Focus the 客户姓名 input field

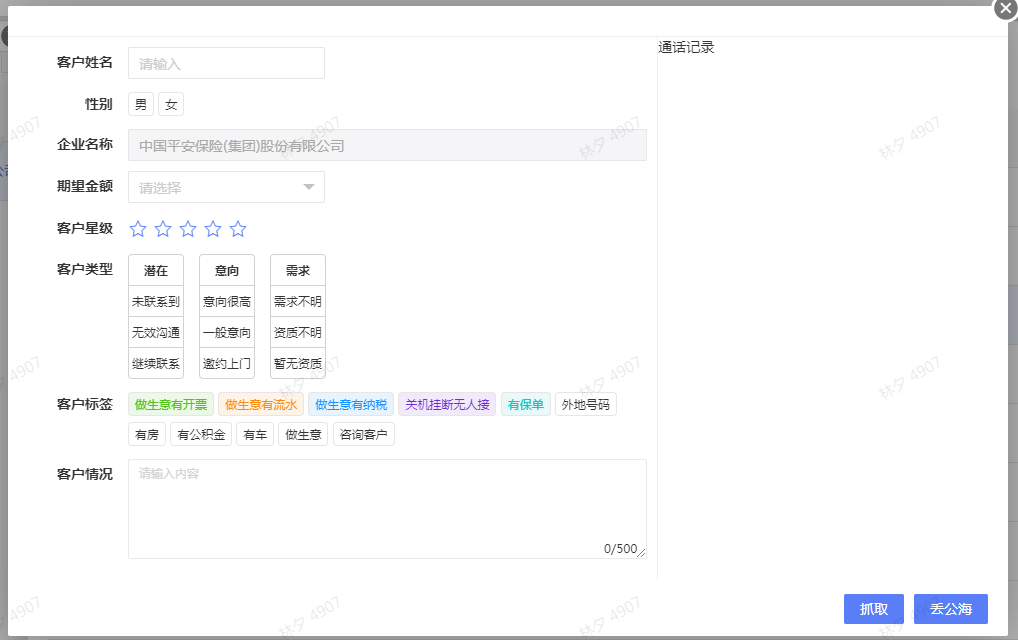(x=227, y=63)
